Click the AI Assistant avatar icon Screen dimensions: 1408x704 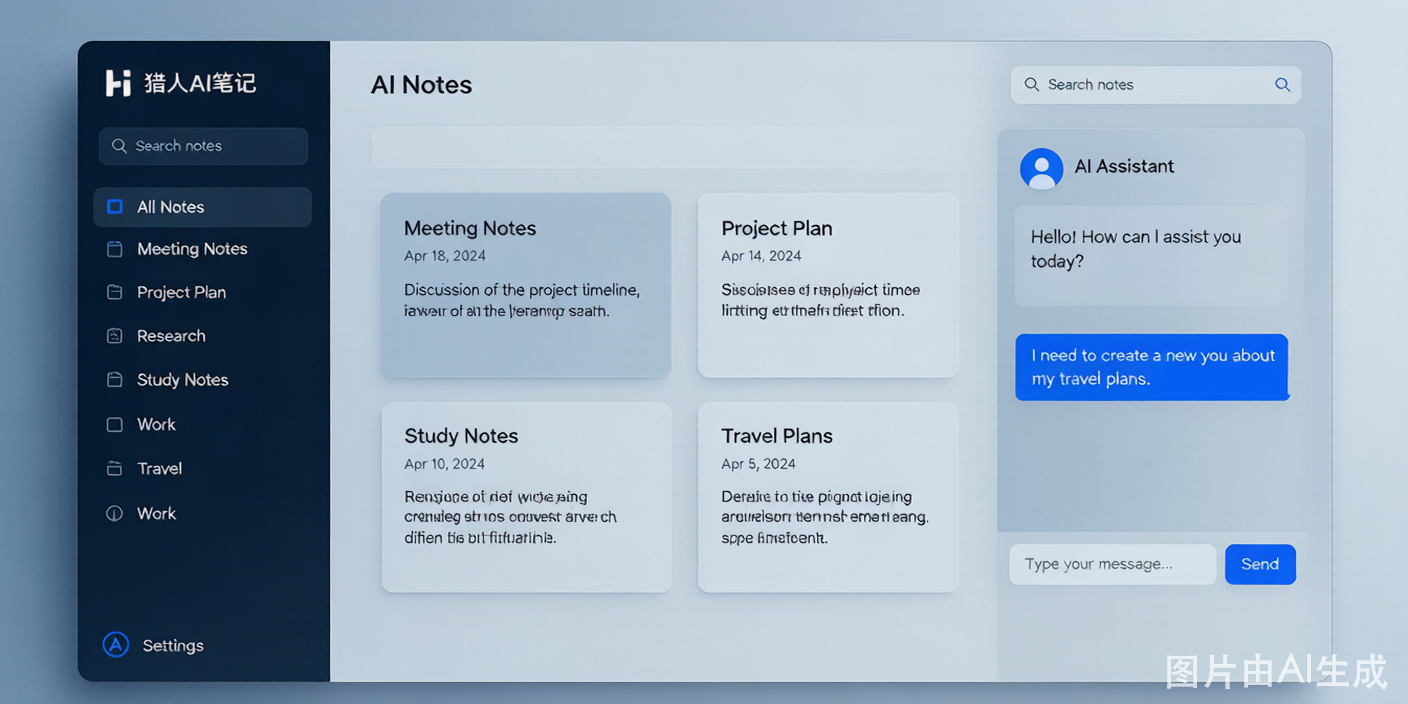(x=1041, y=169)
